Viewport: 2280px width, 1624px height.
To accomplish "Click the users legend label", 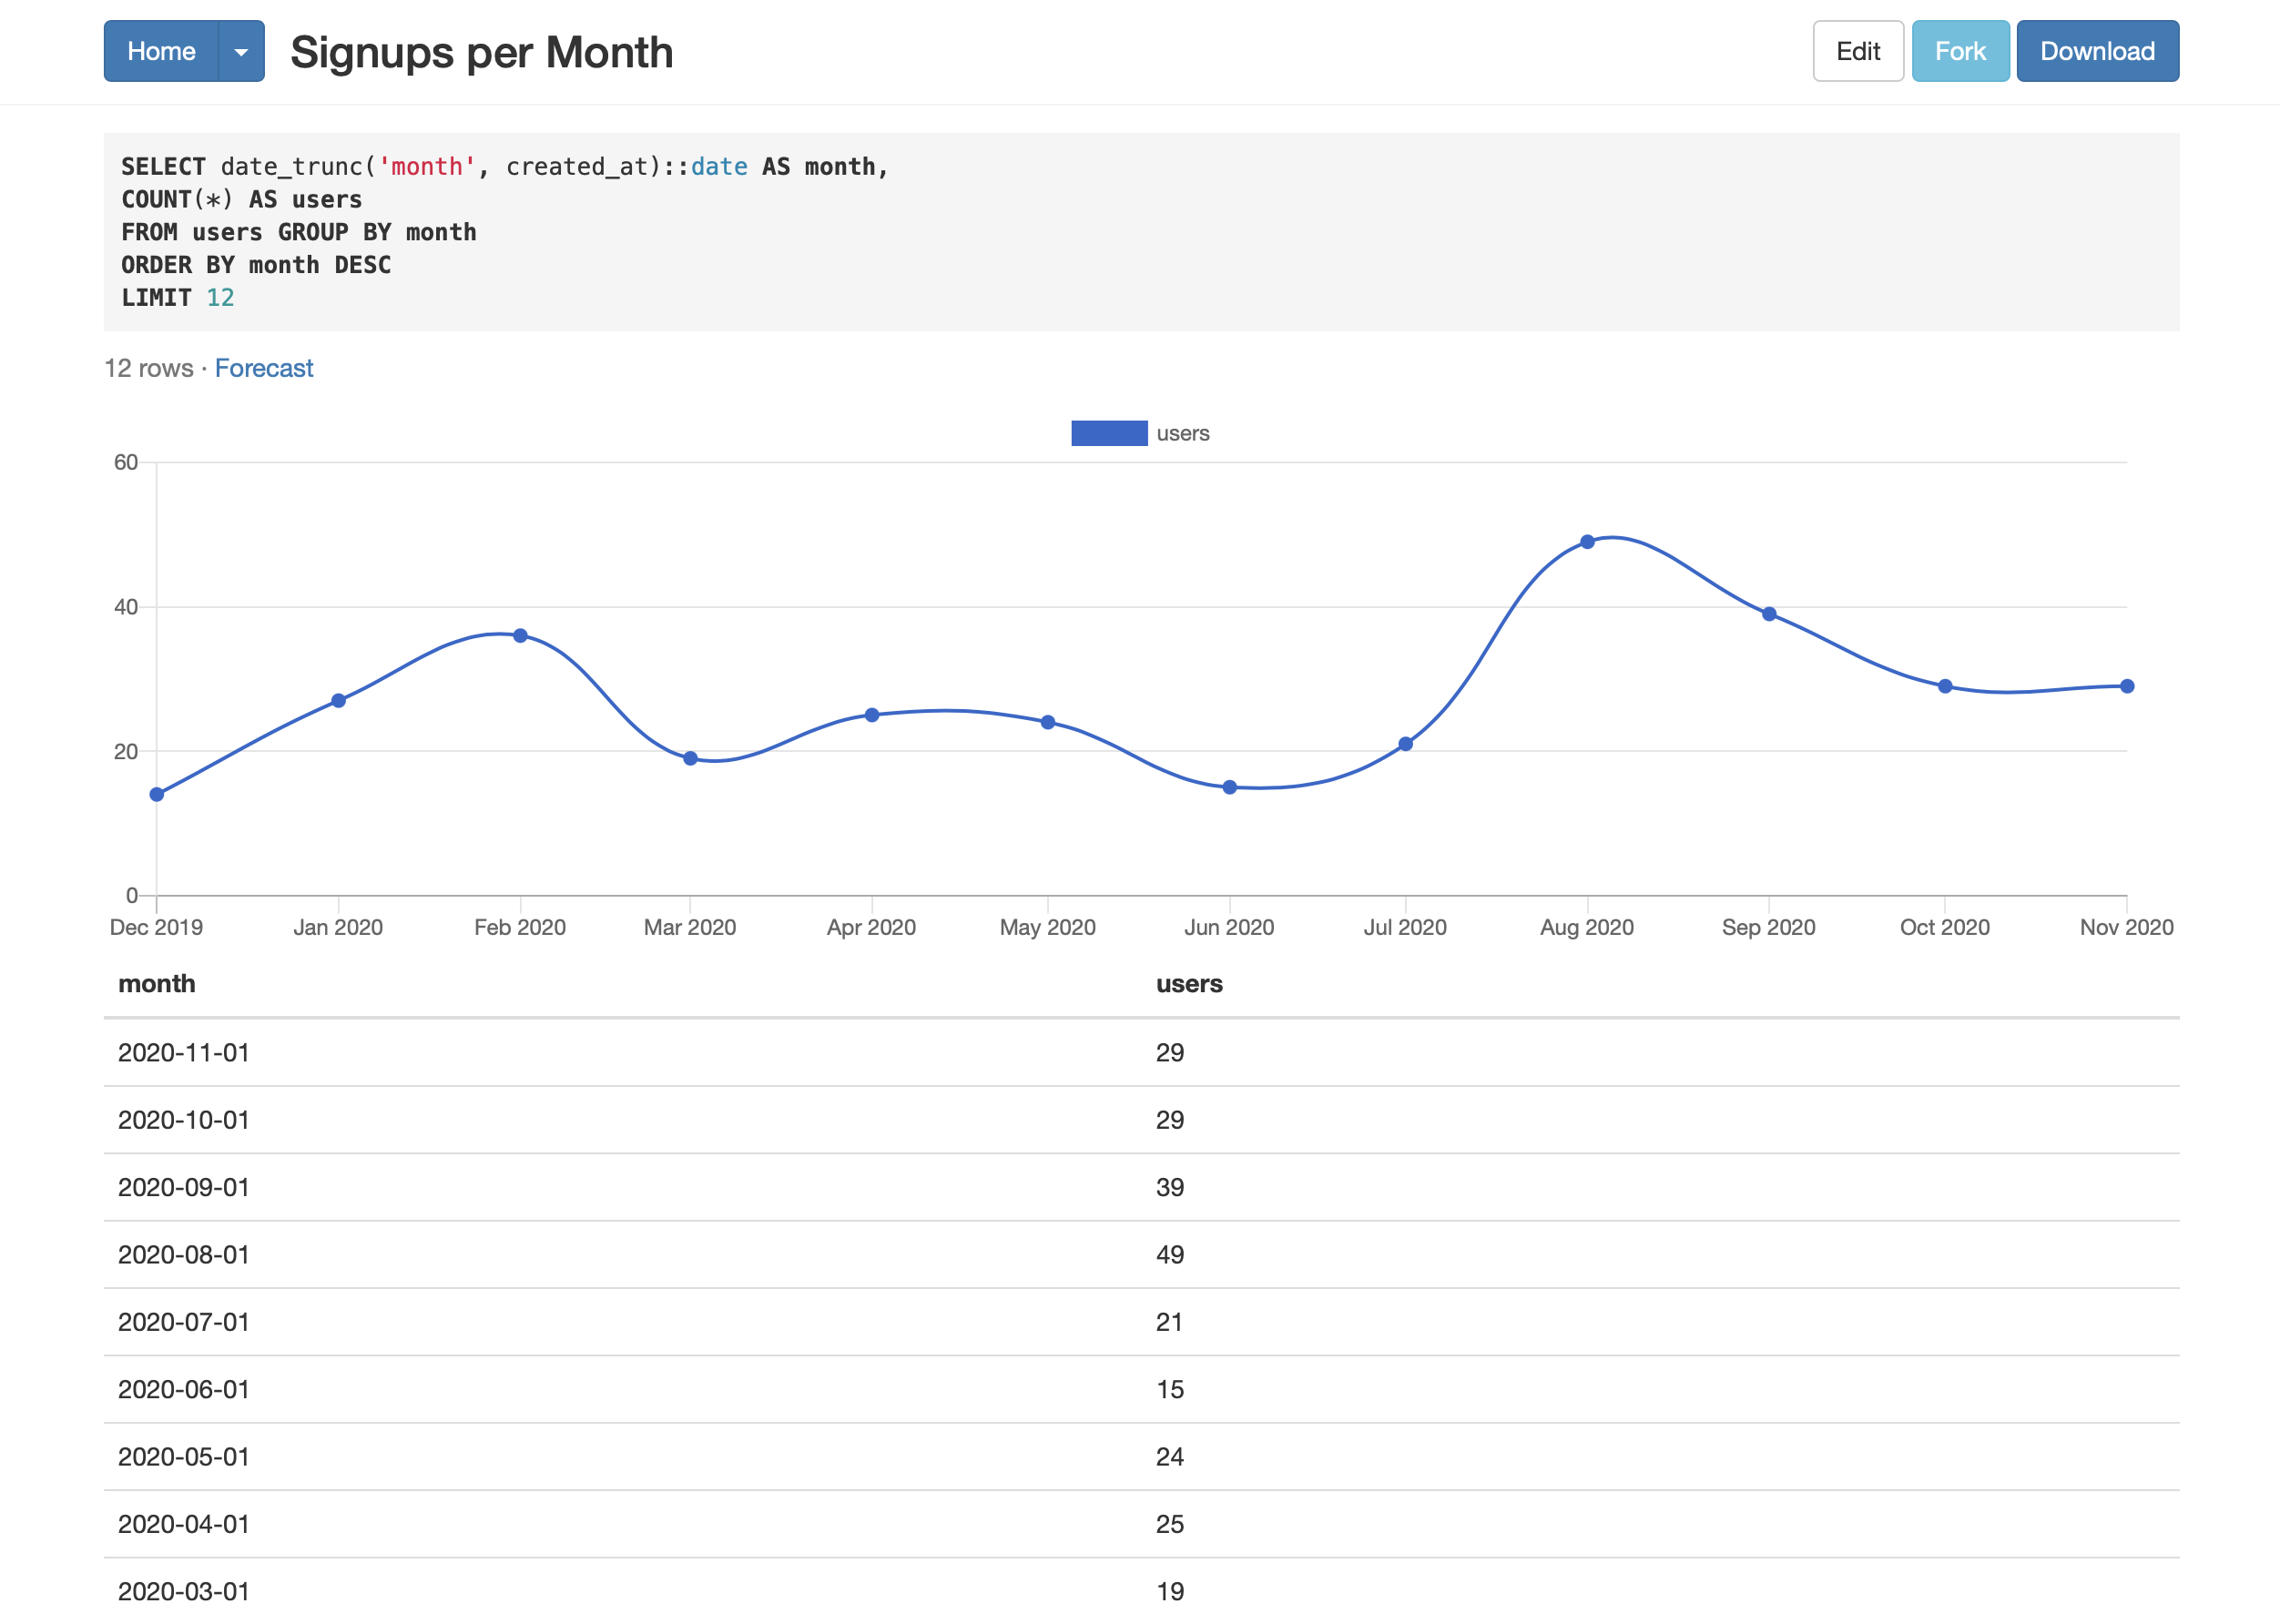I will 1183,433.
